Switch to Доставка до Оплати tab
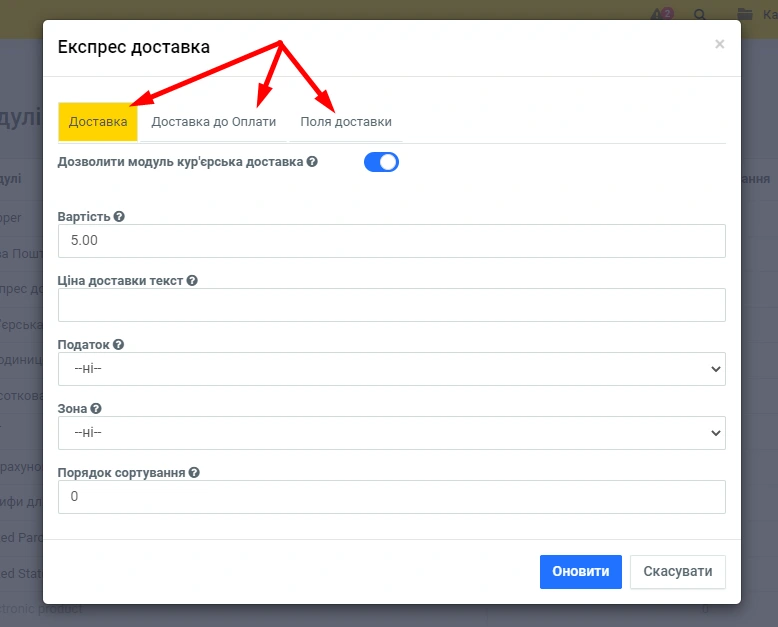The image size is (778, 627). (213, 122)
